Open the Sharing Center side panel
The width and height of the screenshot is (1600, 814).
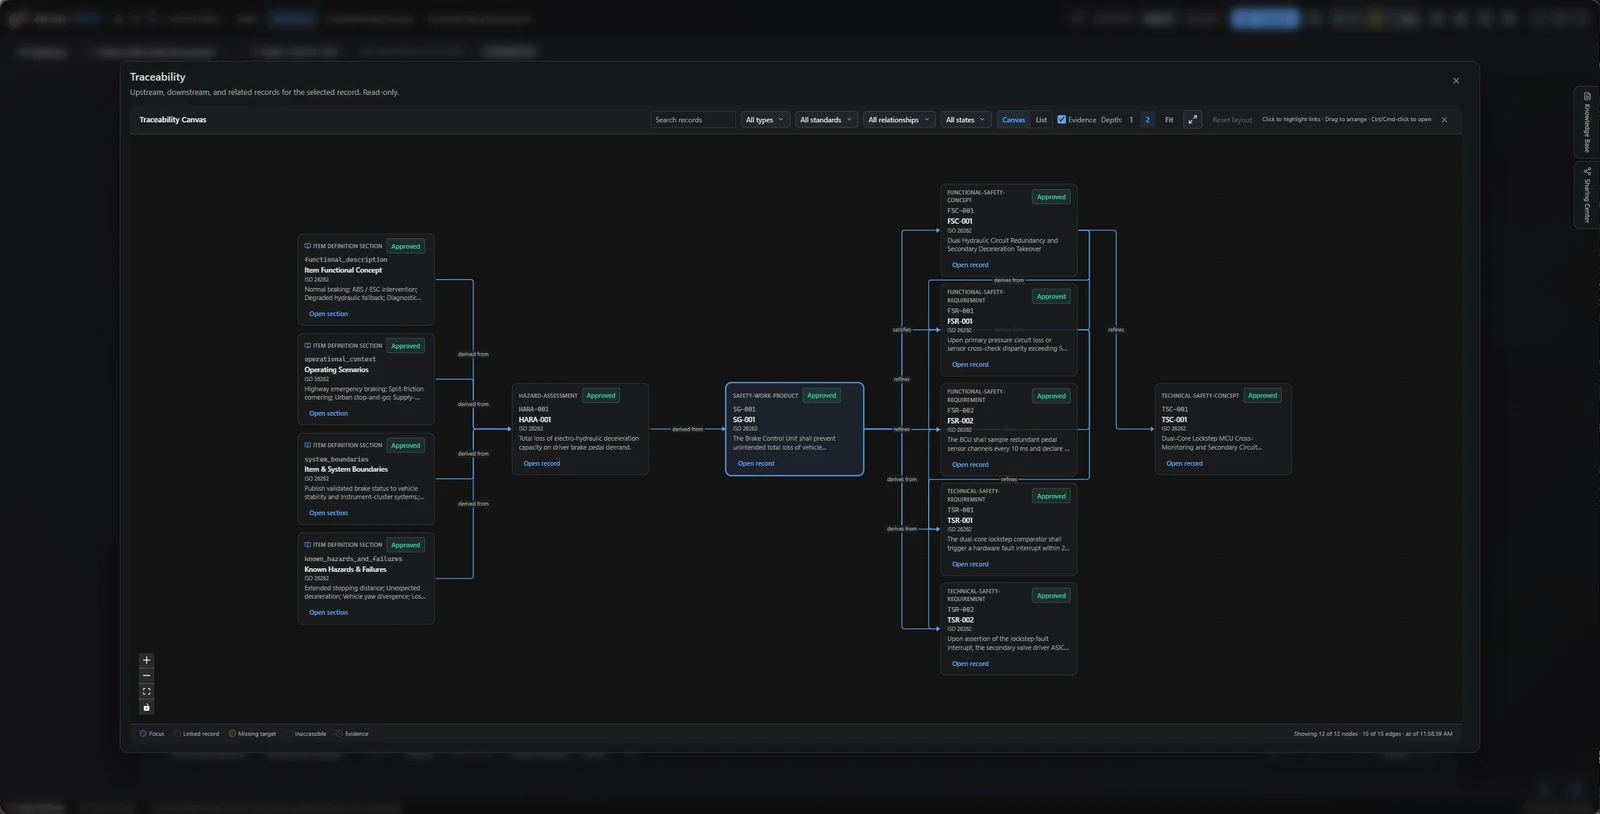coord(1587,195)
